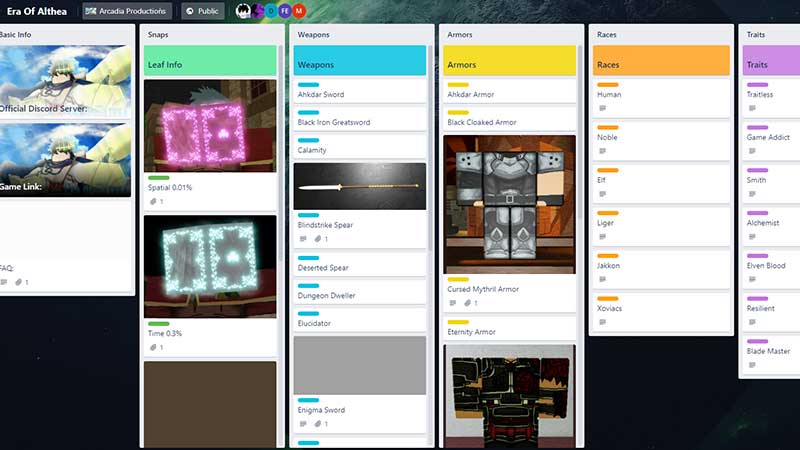
Task: Click attachment icon on Blindstrike Spear card
Action: point(318,239)
